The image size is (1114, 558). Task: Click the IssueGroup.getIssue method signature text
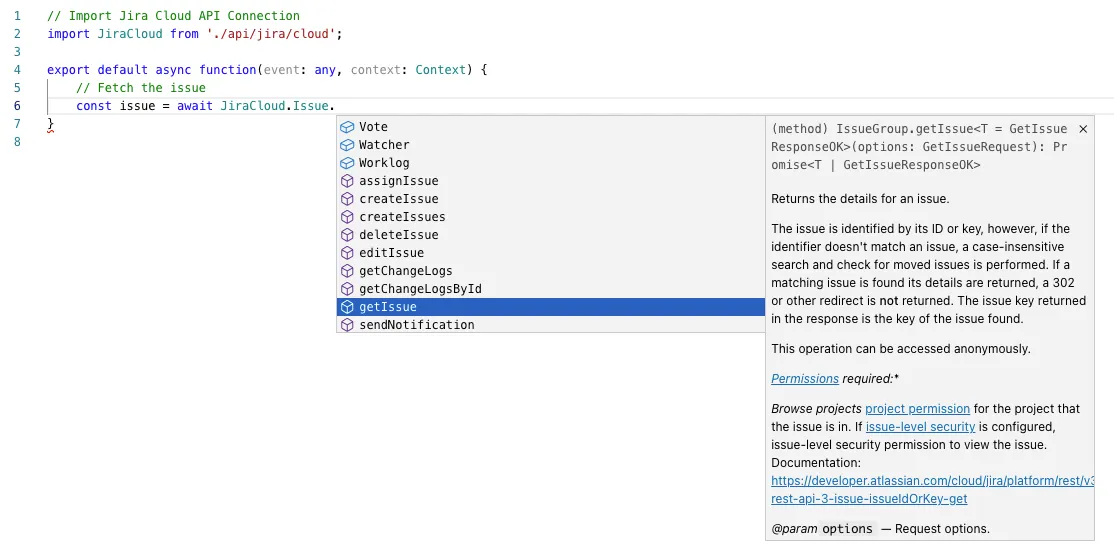pos(919,147)
